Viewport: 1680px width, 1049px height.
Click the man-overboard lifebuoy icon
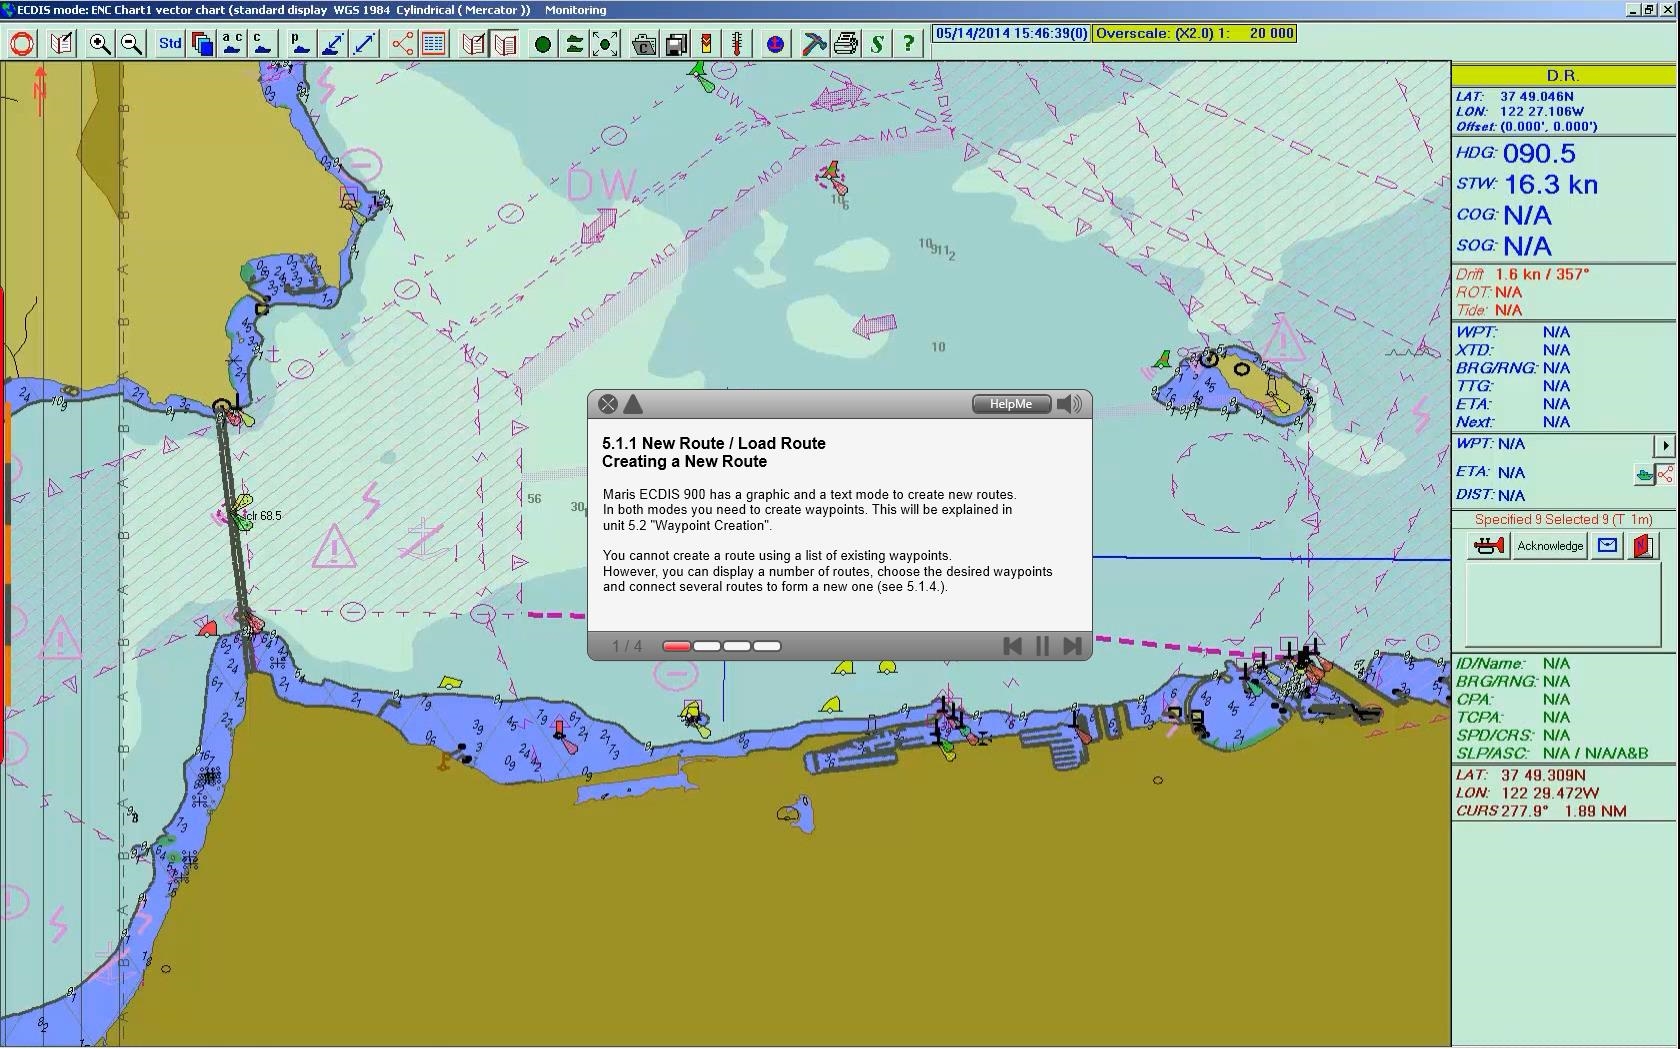[21, 43]
